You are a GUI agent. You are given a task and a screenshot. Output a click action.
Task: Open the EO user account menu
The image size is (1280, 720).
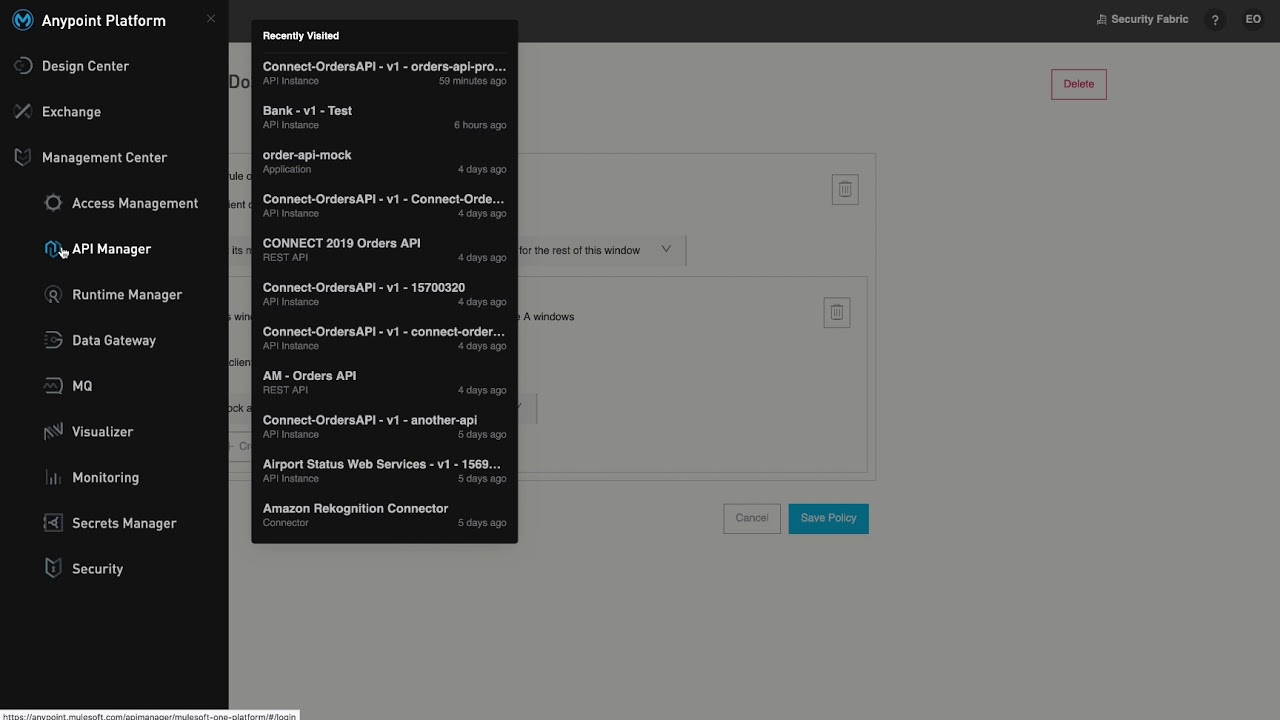(1253, 20)
